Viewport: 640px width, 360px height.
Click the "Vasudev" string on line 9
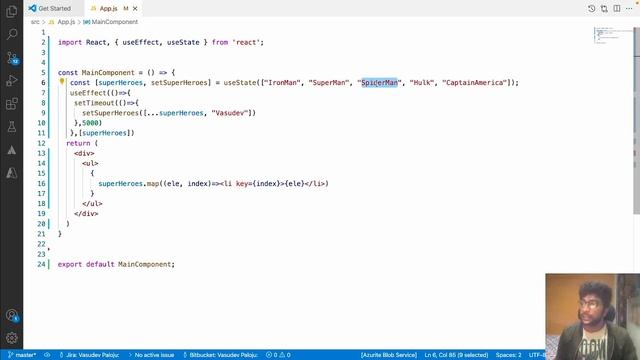(x=230, y=113)
